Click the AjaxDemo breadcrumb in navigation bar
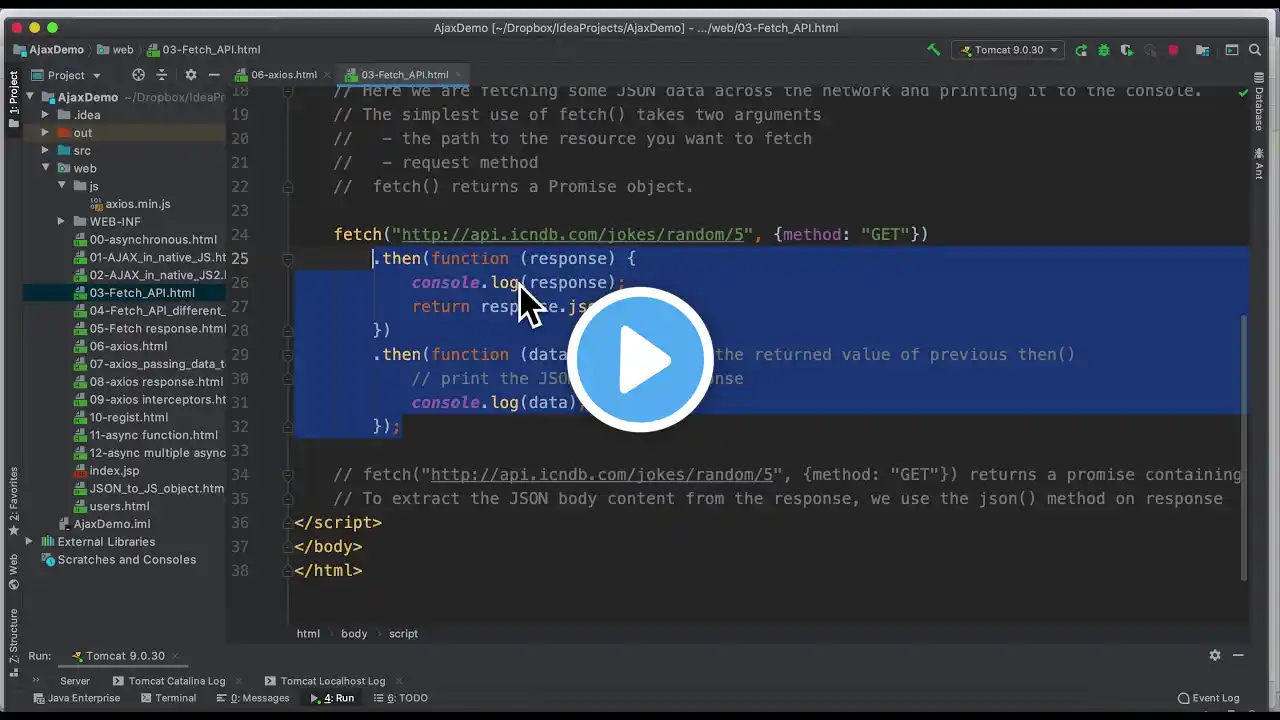Image resolution: width=1280 pixels, height=720 pixels. pyautogui.click(x=48, y=50)
